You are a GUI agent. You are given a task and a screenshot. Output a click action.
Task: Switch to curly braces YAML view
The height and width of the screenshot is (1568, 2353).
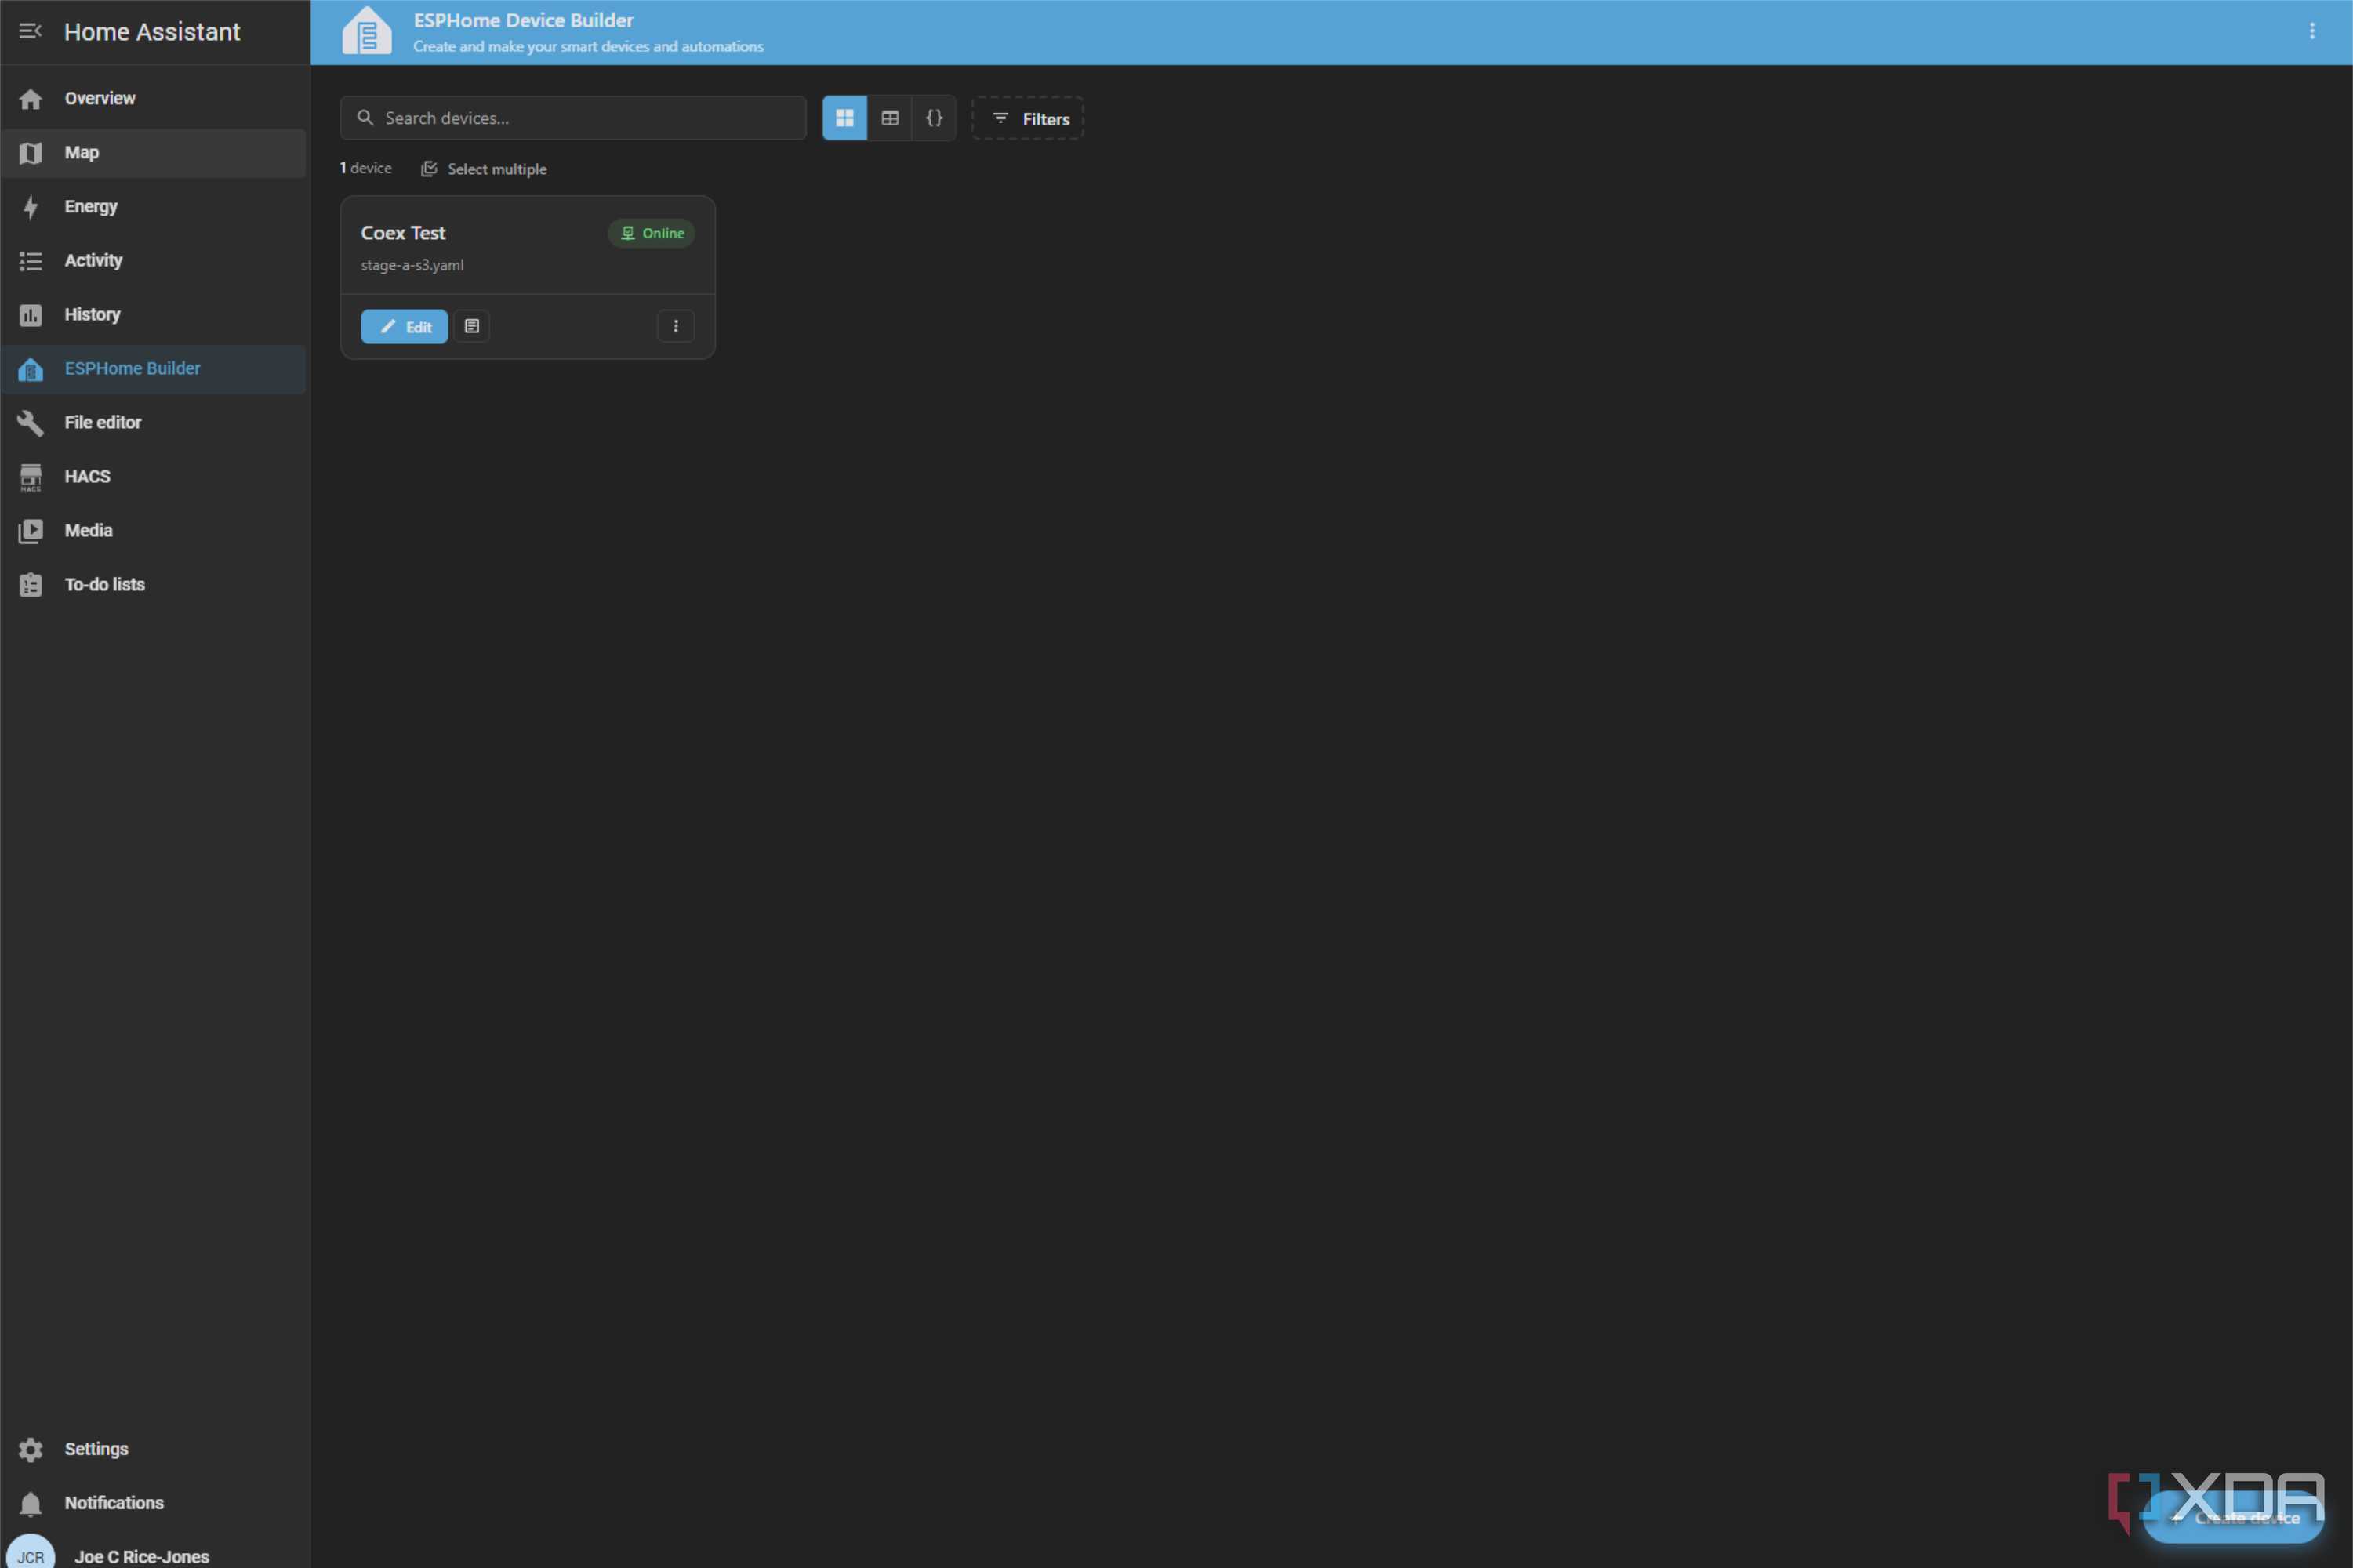[x=934, y=118]
